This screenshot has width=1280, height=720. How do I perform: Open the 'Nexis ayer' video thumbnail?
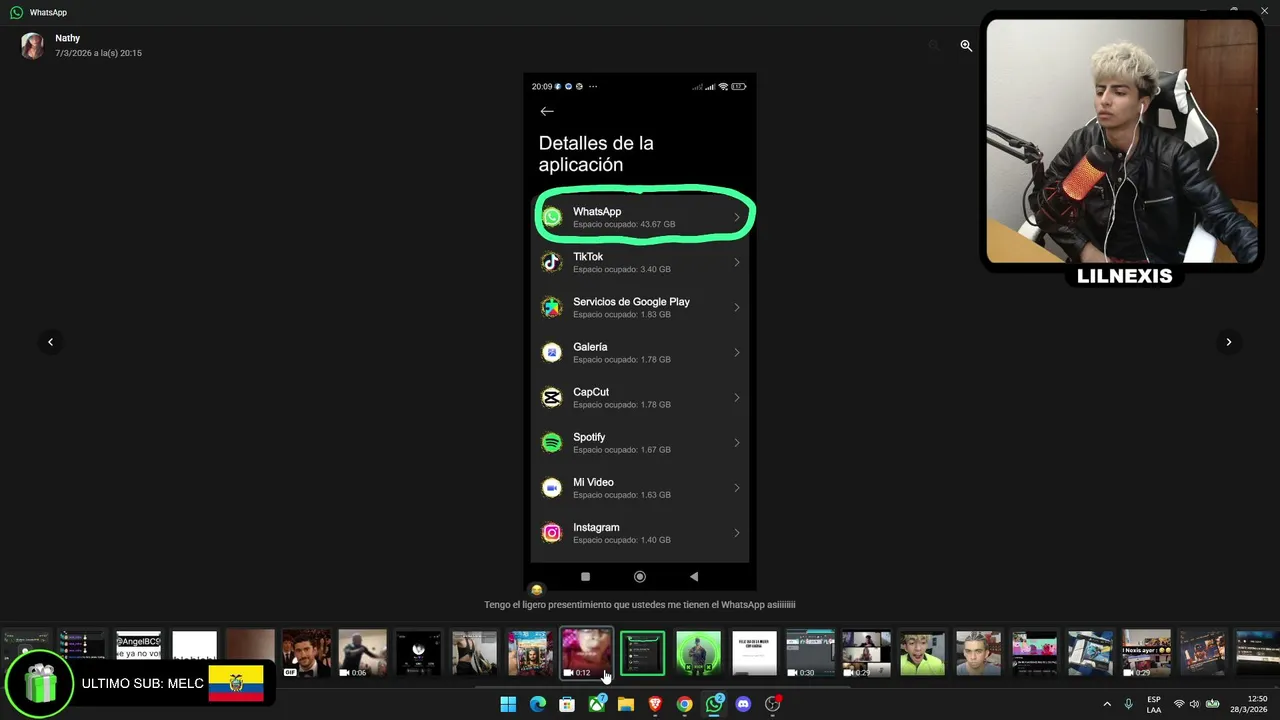pyautogui.click(x=1146, y=653)
